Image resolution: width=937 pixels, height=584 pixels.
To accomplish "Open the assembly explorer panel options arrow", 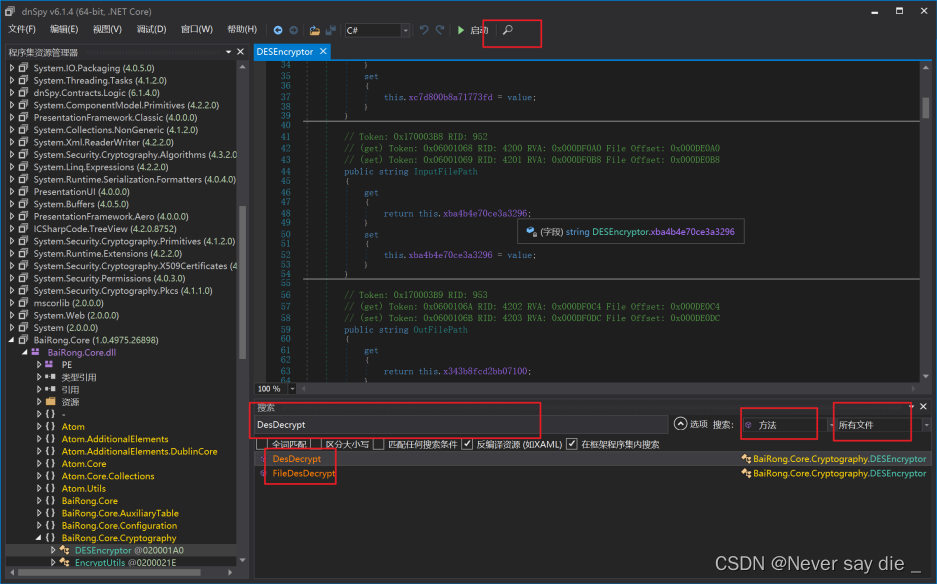I will [228, 52].
